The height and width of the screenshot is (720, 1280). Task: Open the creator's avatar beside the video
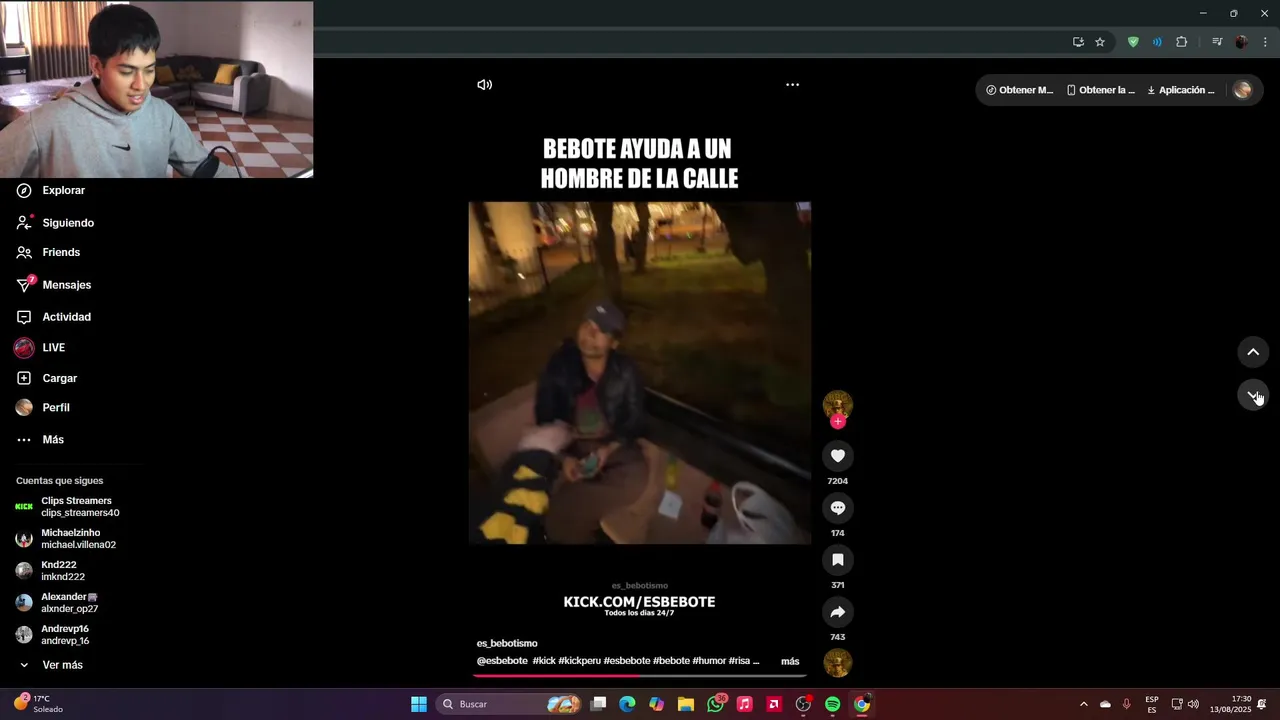click(838, 404)
